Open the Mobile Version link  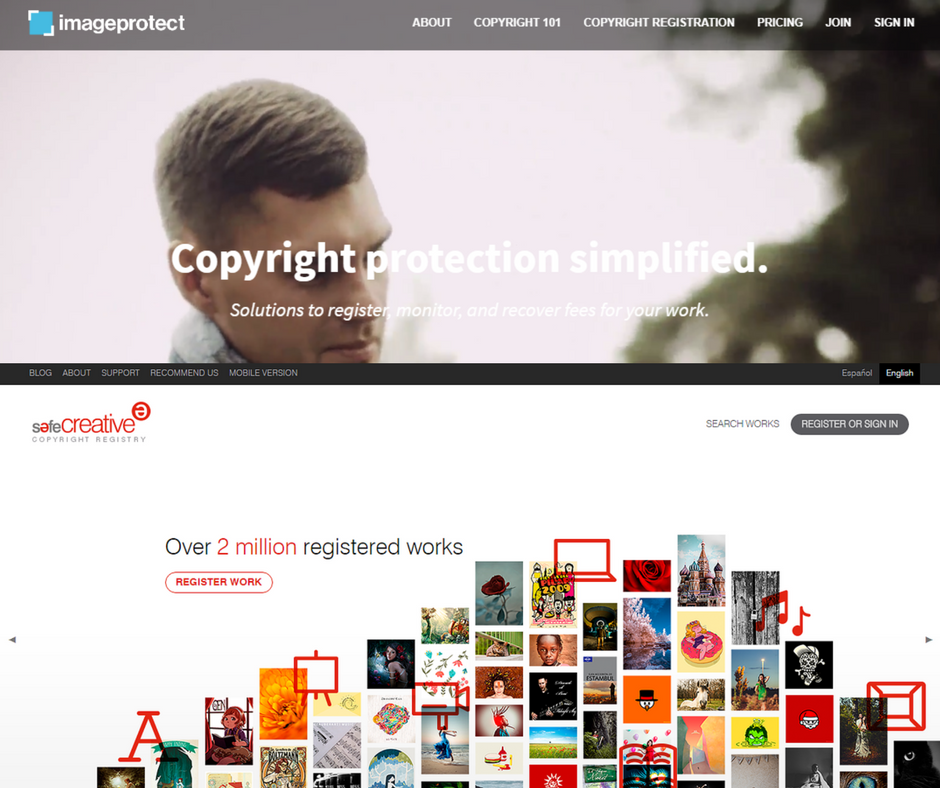click(x=263, y=373)
